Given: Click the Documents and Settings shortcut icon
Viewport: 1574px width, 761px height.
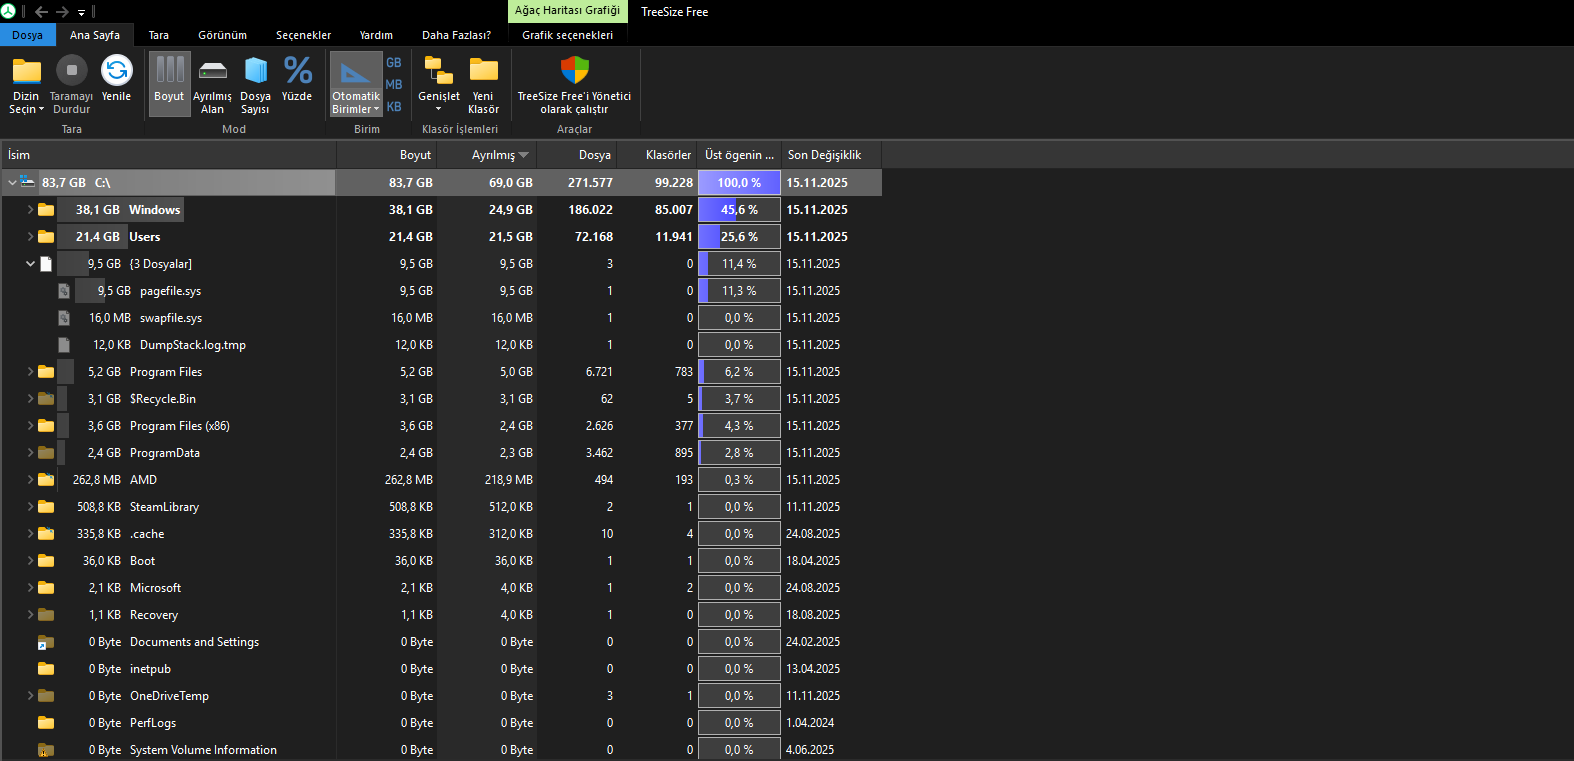Looking at the screenshot, I should point(46,642).
